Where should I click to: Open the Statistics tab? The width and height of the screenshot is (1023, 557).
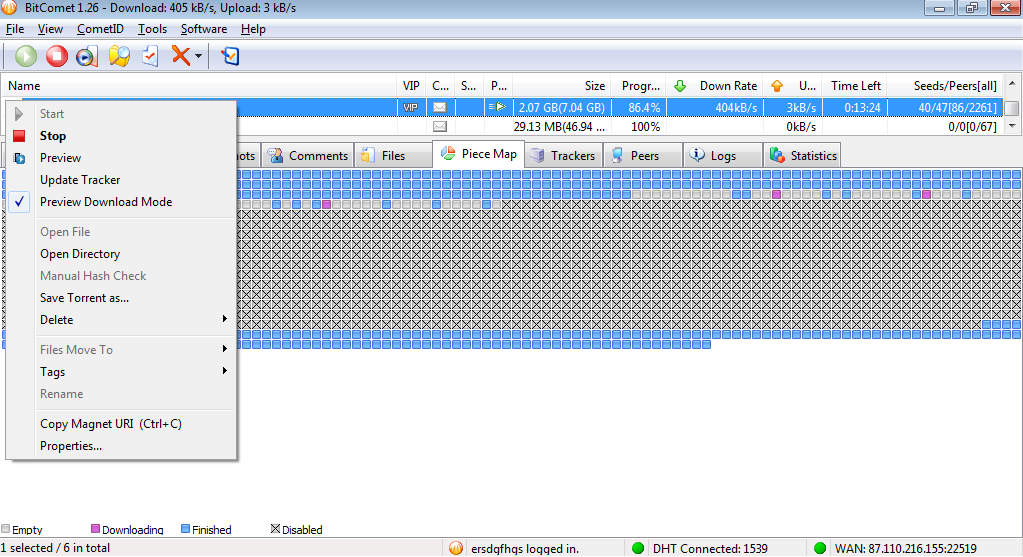pyautogui.click(x=802, y=156)
